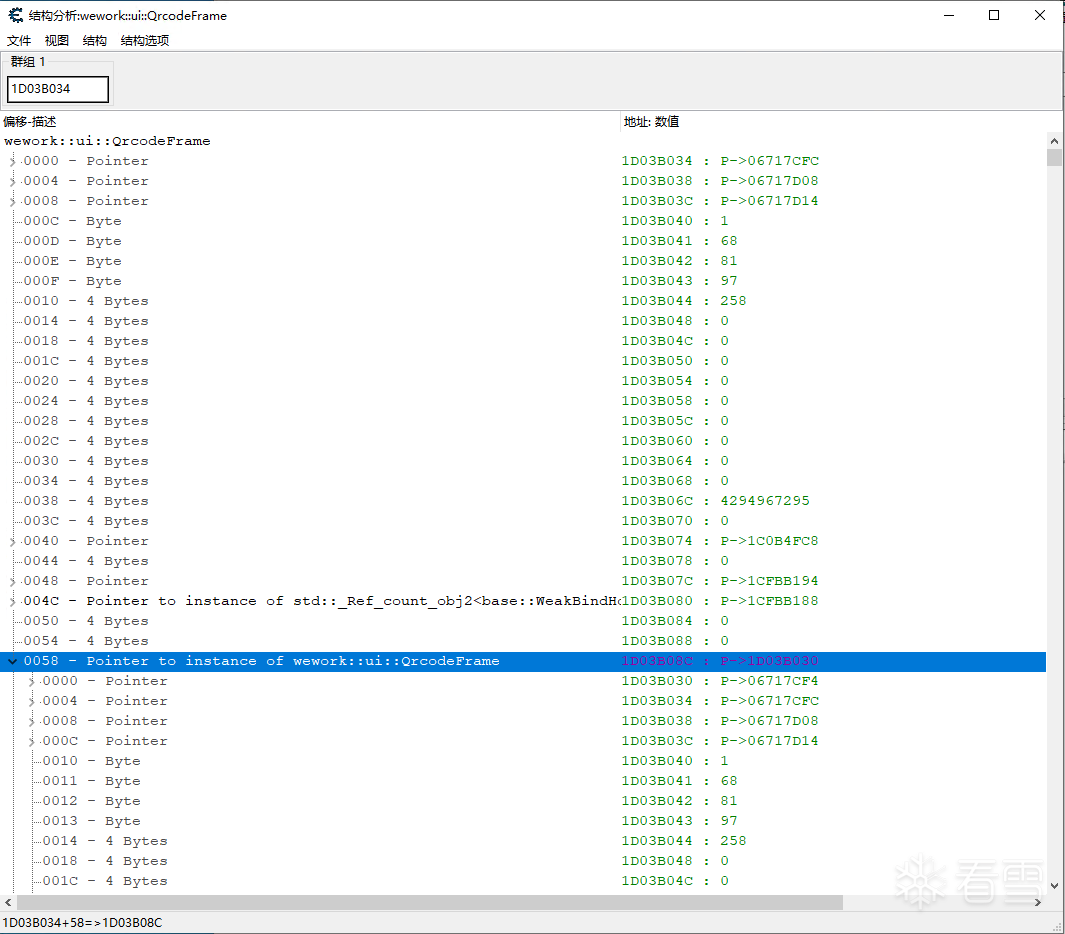This screenshot has width=1065, height=934.
Task: Click the value P->06717CF4
Action: pos(770,681)
